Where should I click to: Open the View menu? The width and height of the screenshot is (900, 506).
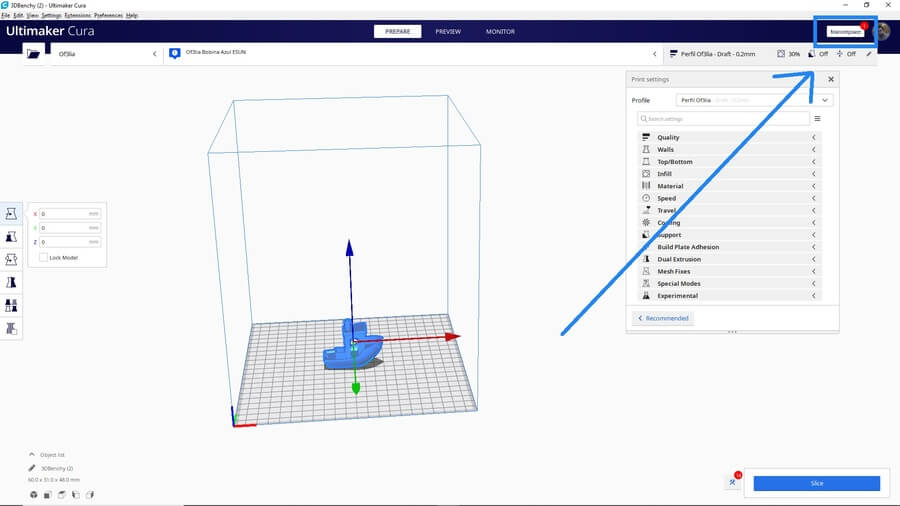coord(33,15)
